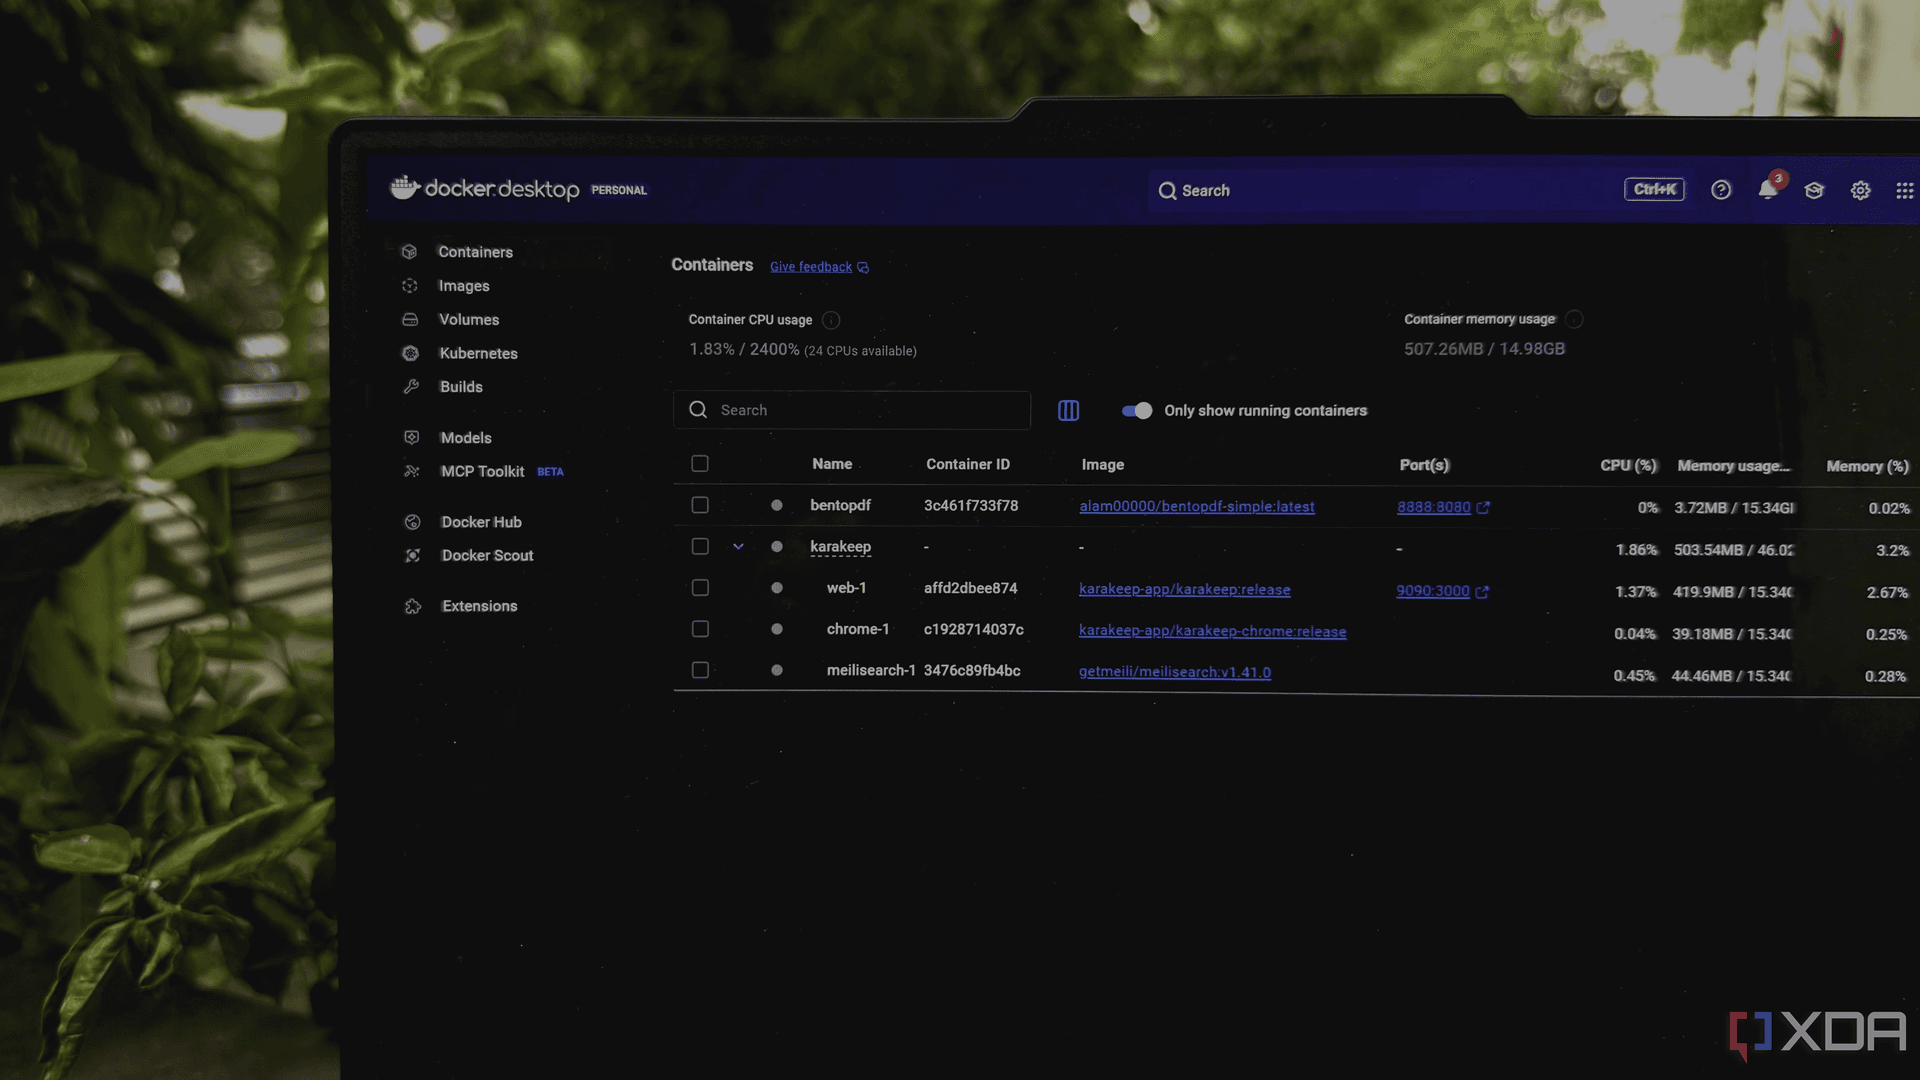The height and width of the screenshot is (1080, 1920).
Task: Click the Port(s) column header
Action: tap(1424, 465)
